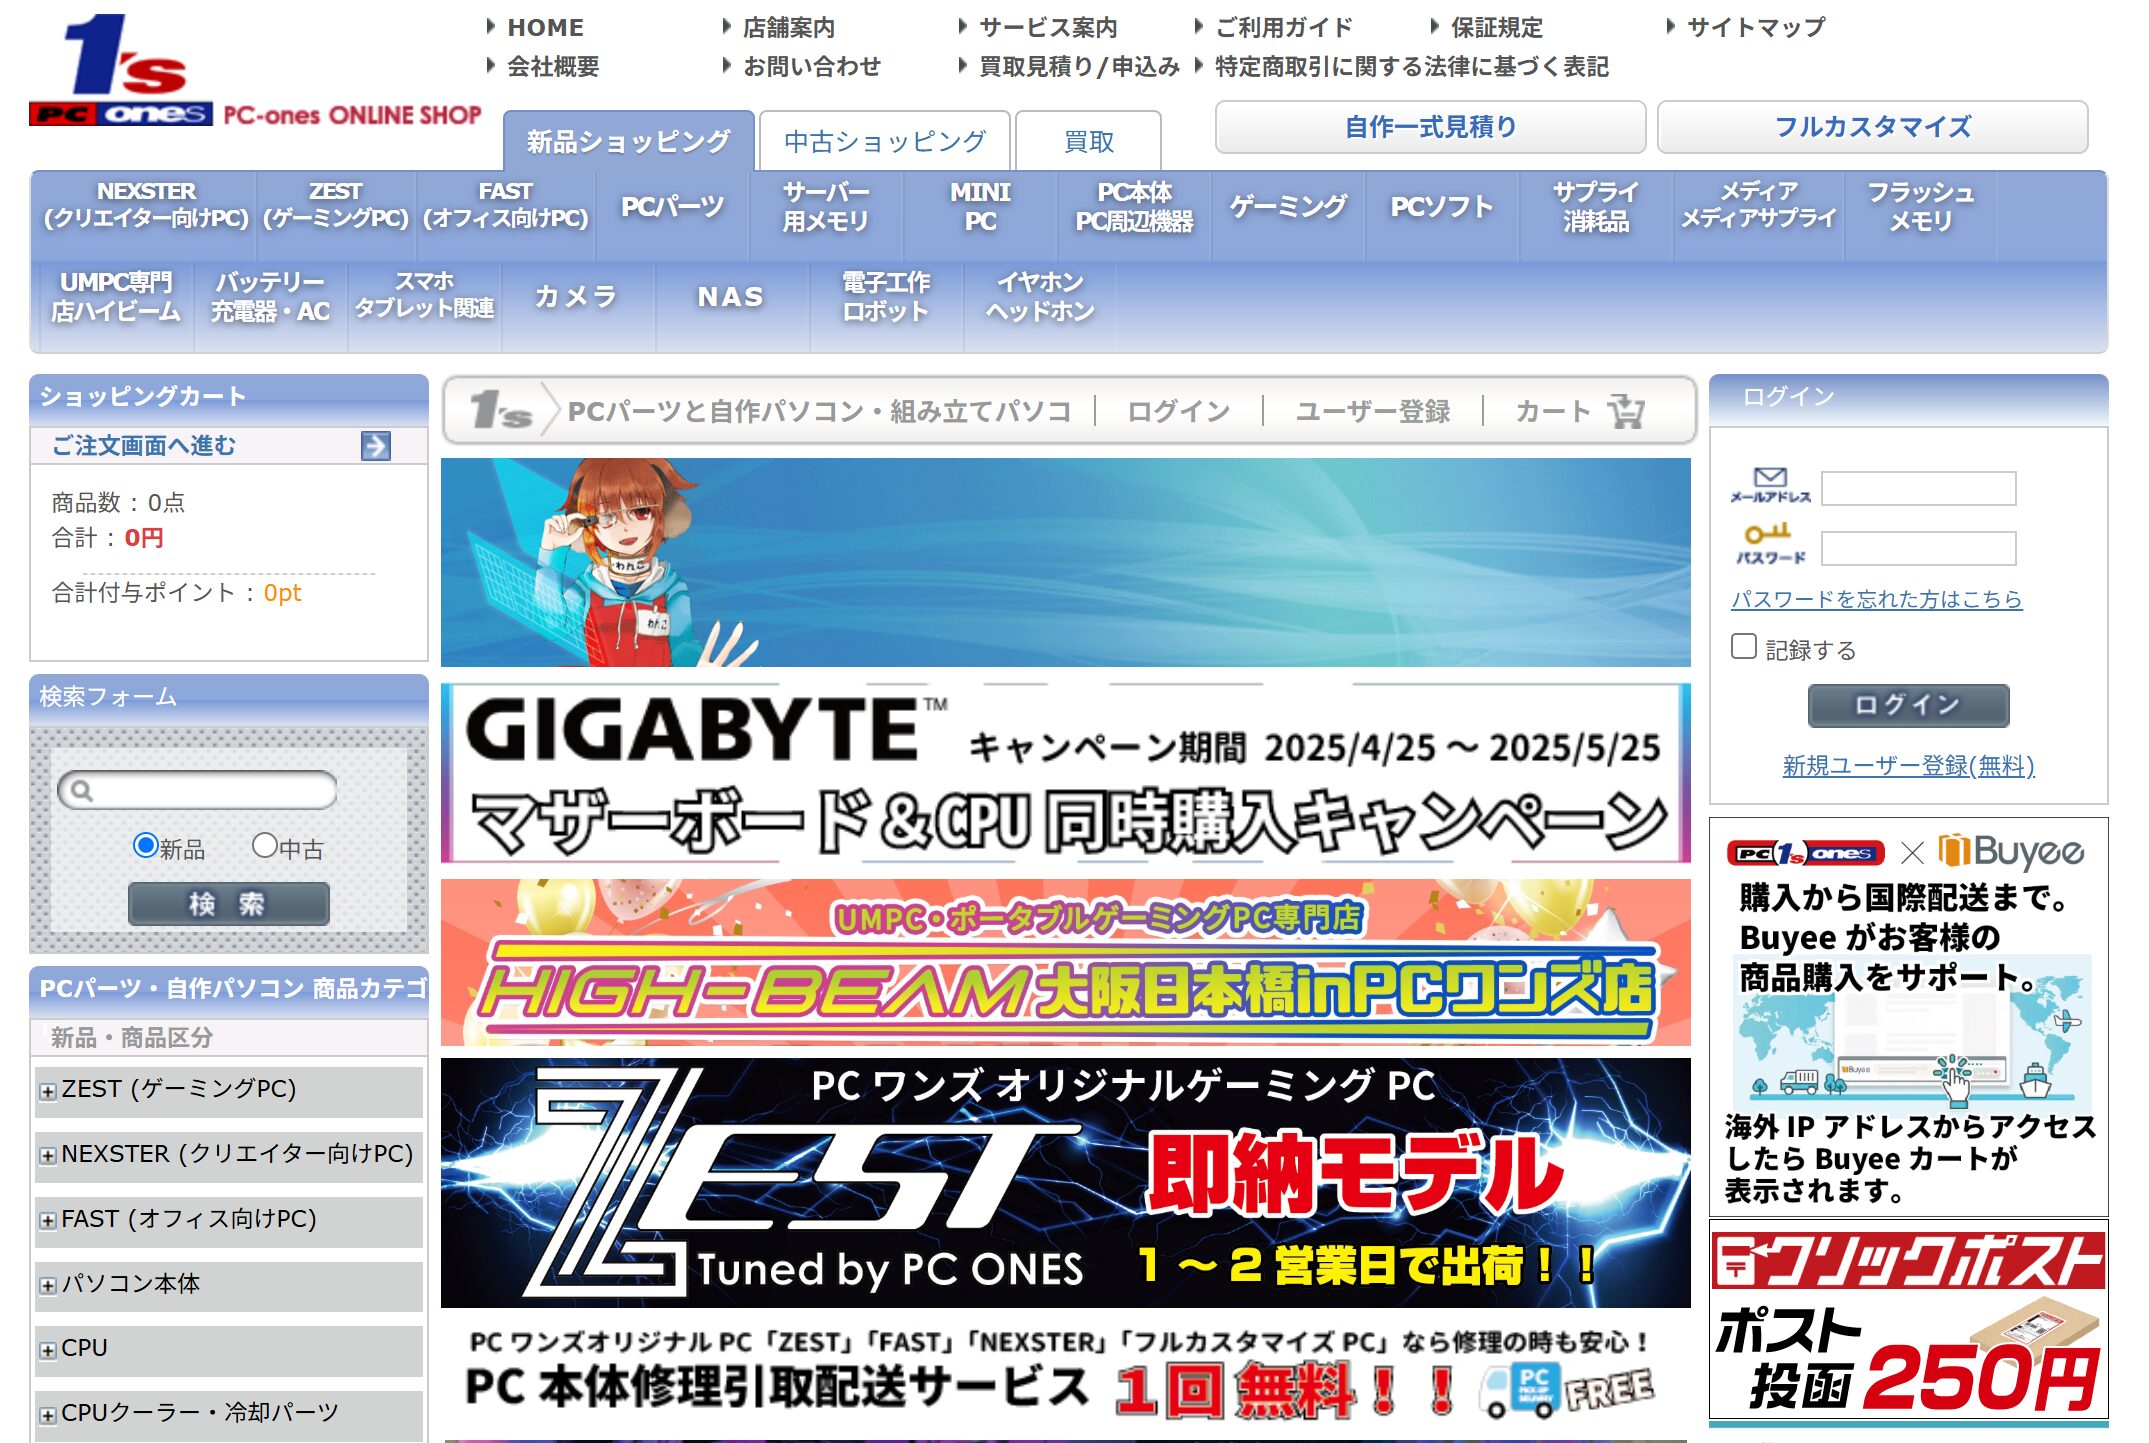The height and width of the screenshot is (1443, 2149).
Task: Open the NEXSTER (クリエイター向けPC) menu item
Action: 146,207
